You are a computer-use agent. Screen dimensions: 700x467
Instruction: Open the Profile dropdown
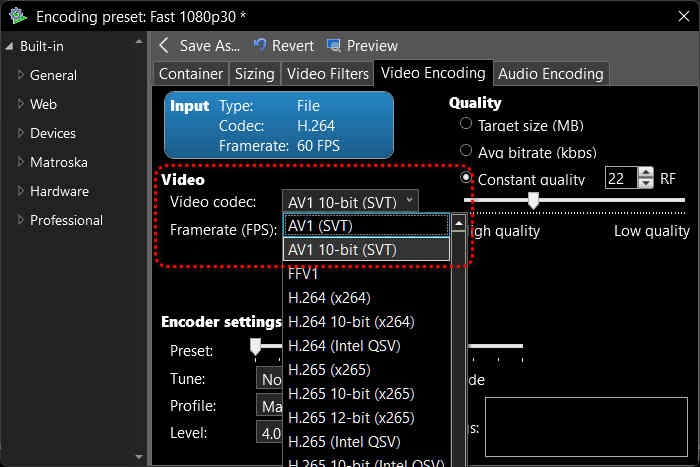269,406
